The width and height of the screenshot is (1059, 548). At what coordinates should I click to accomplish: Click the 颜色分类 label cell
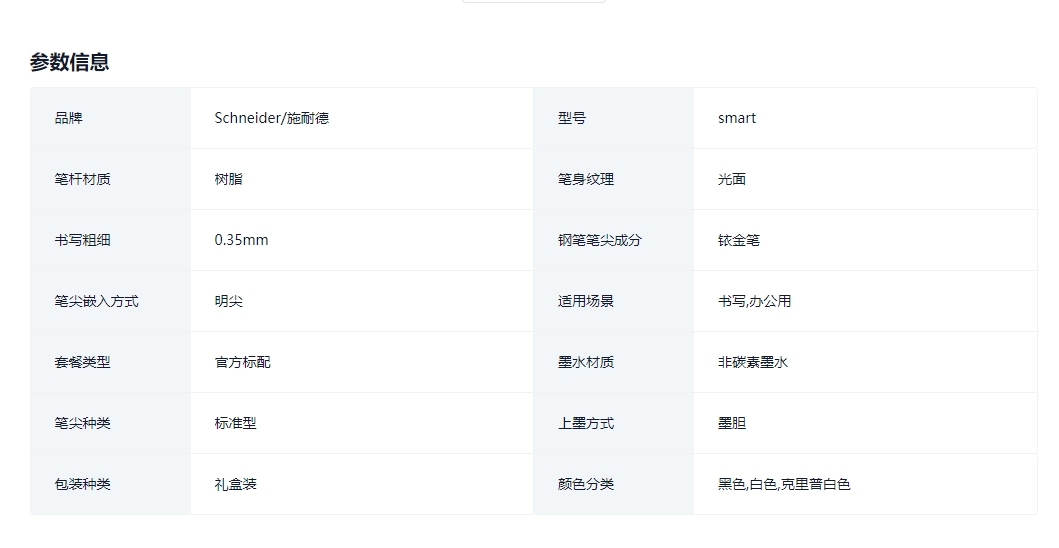(613, 484)
